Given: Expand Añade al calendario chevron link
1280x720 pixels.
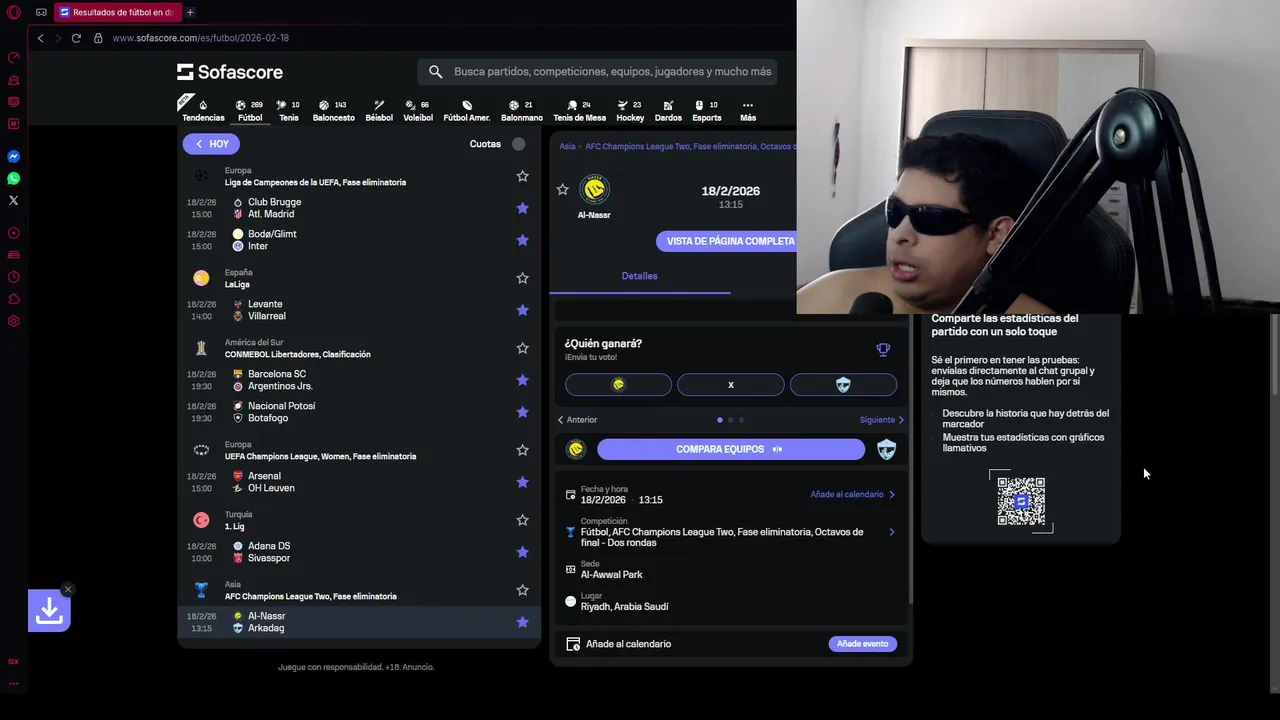Looking at the screenshot, I should click(x=852, y=494).
